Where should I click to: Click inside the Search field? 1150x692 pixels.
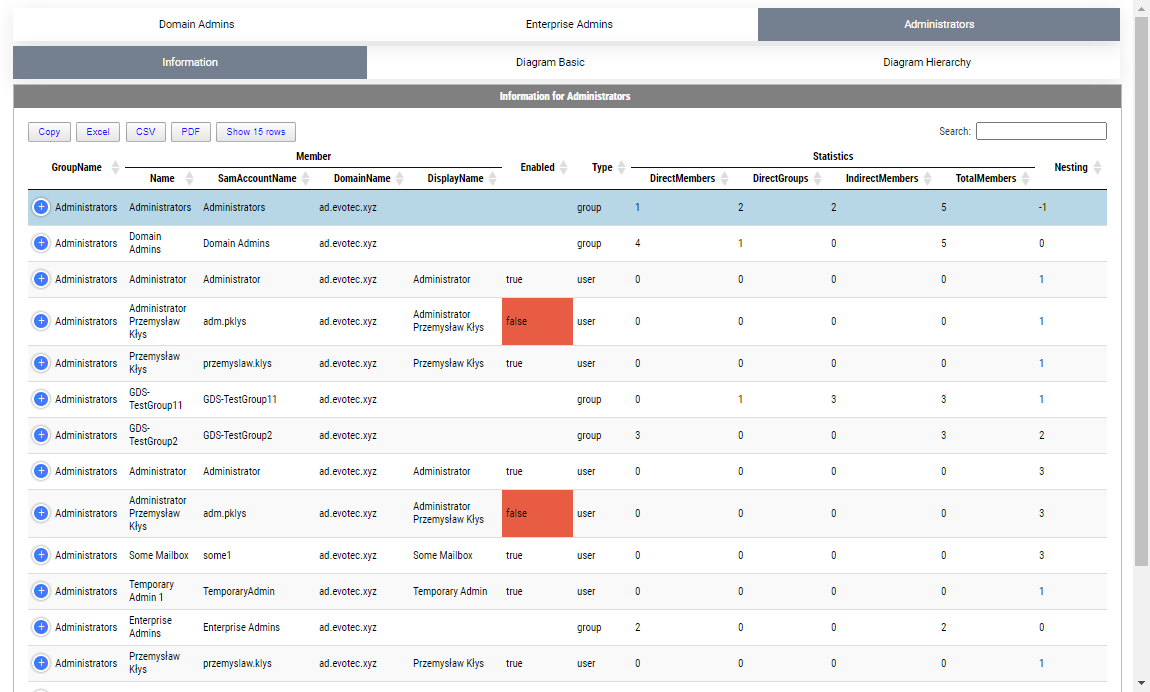[x=1040, y=130]
